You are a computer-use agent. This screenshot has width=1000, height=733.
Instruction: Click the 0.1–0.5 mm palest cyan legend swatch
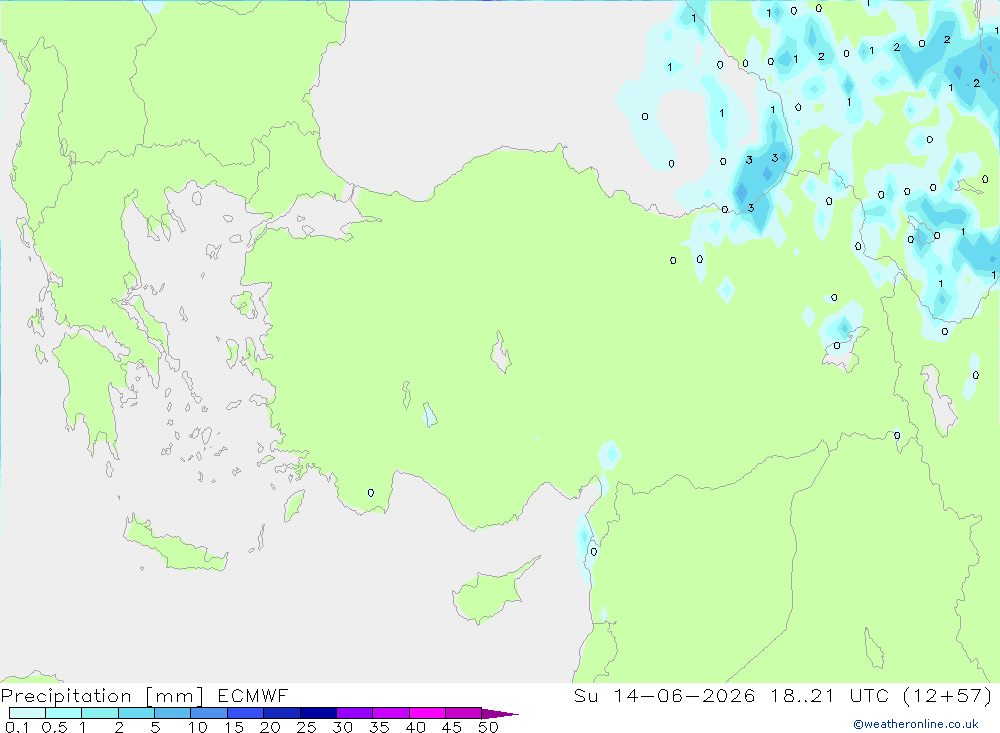pyautogui.click(x=27, y=713)
